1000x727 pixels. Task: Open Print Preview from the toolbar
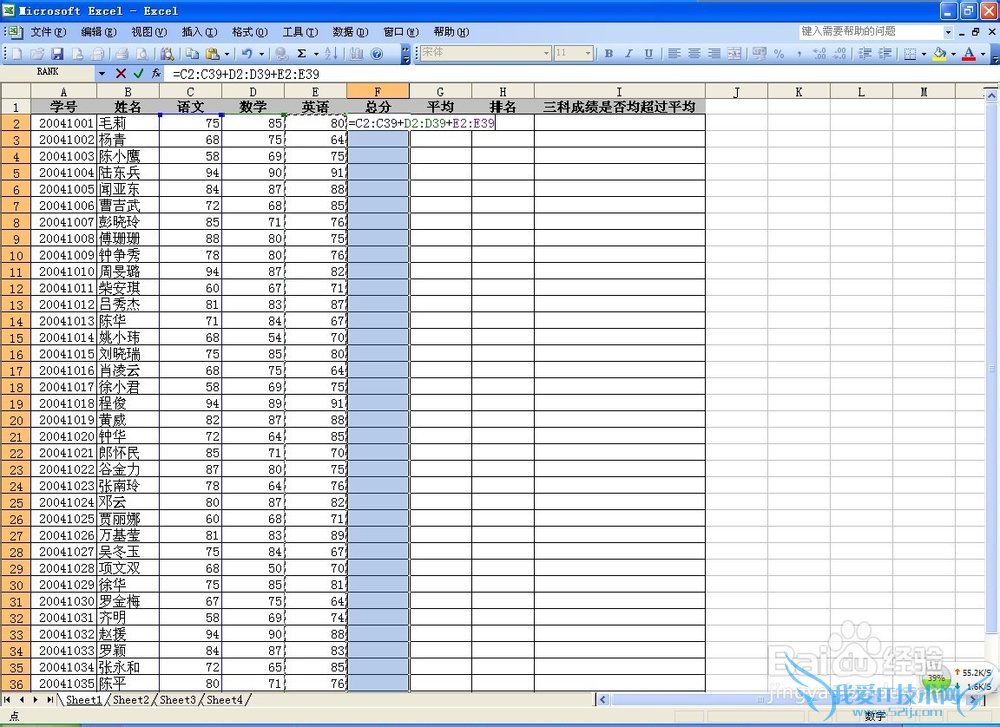[142, 54]
